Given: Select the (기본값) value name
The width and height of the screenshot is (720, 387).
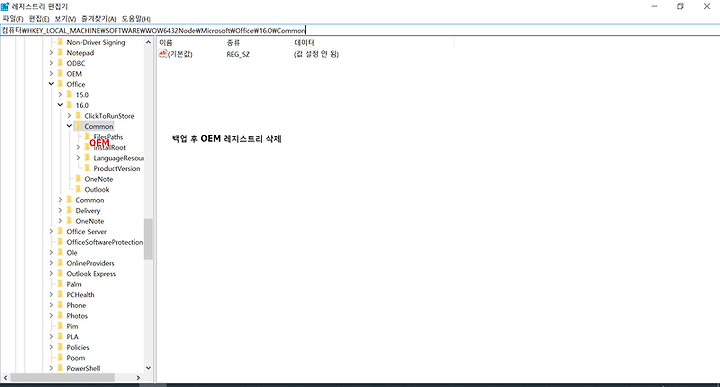Looking at the screenshot, I should point(180,54).
